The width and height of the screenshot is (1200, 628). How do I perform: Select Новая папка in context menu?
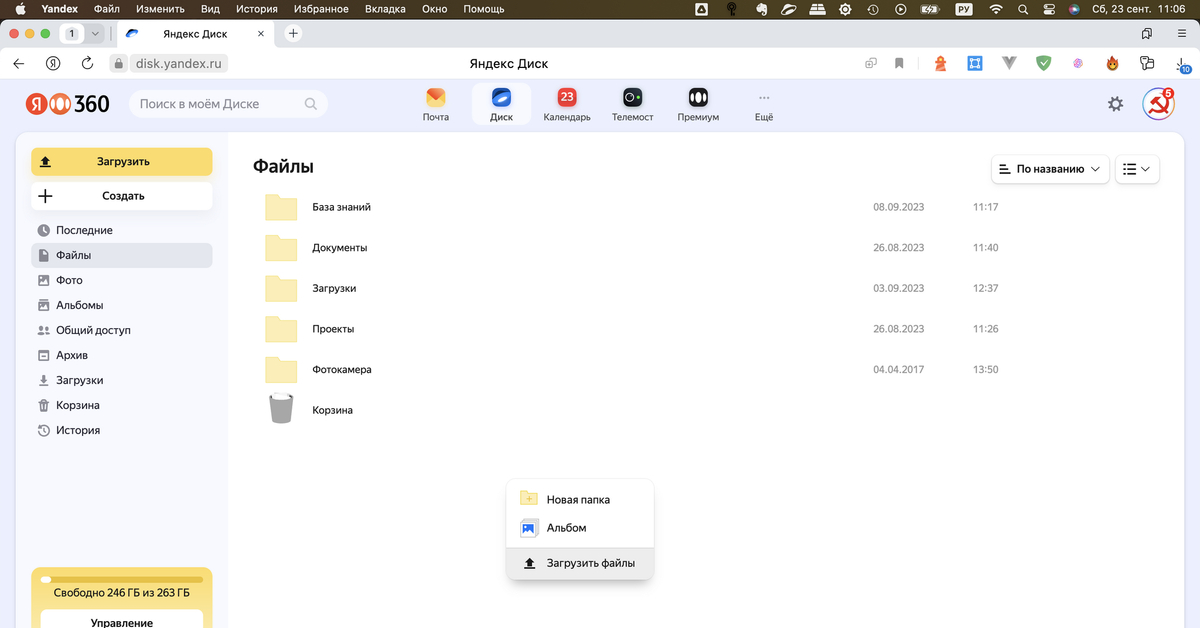[578, 499]
